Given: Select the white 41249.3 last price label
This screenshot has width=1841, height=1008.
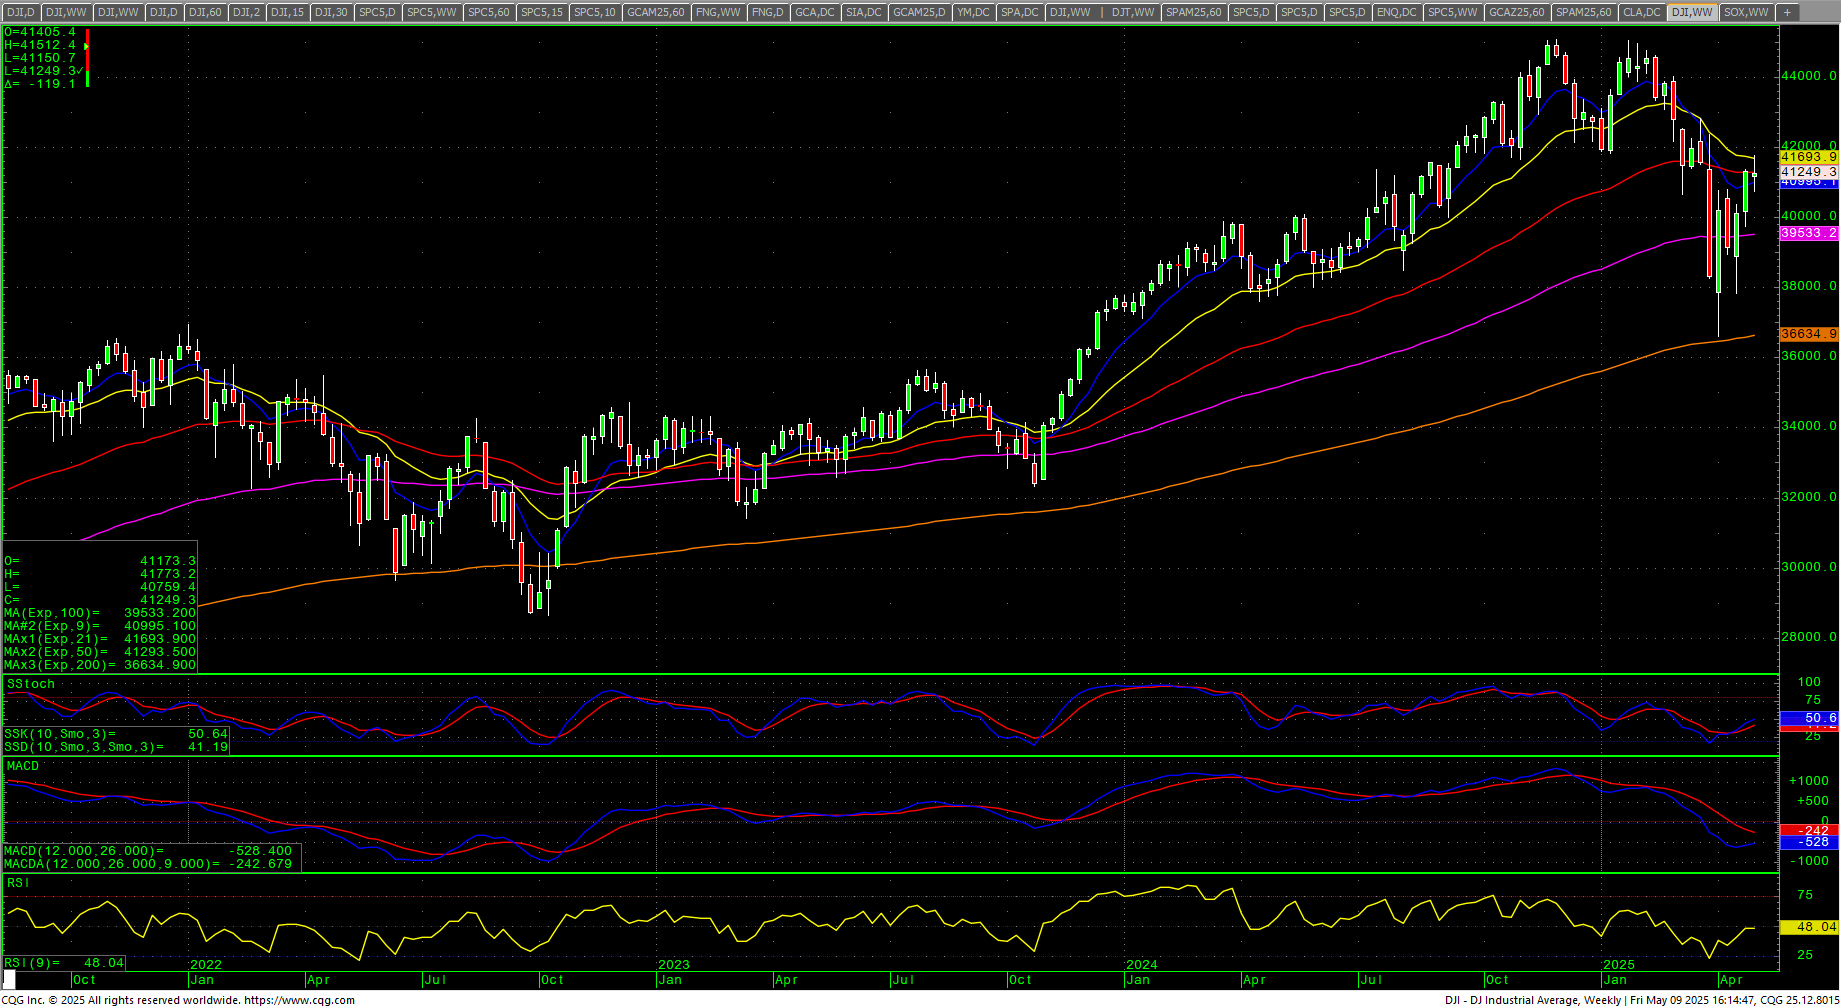Looking at the screenshot, I should coord(1809,172).
